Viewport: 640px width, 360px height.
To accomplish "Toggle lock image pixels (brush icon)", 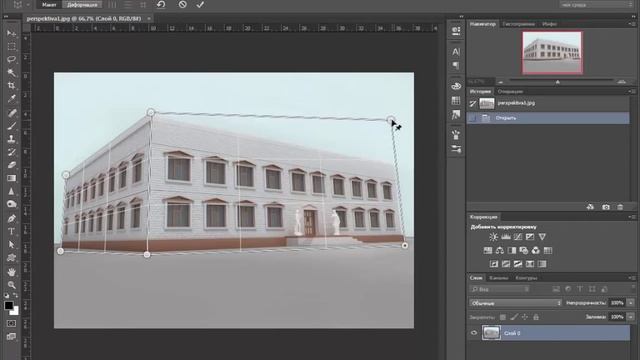I will (x=514, y=317).
